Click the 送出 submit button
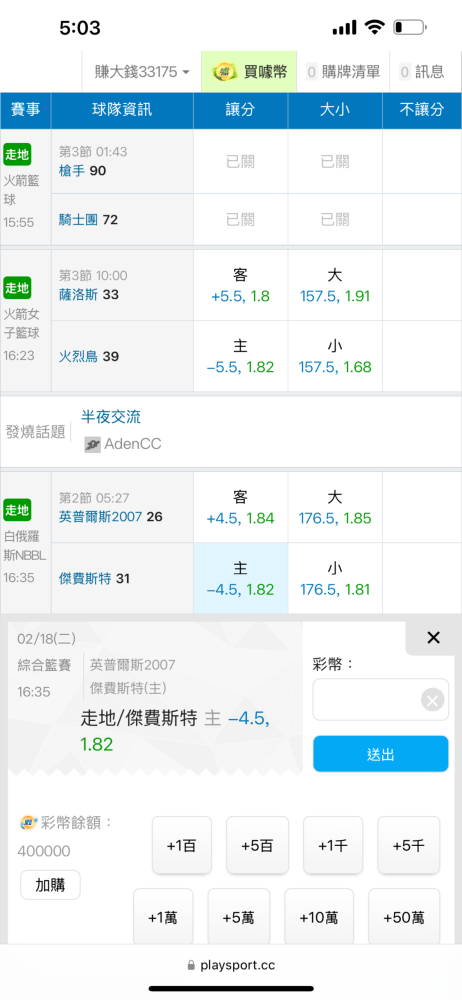The width and height of the screenshot is (462, 1000). (x=380, y=754)
